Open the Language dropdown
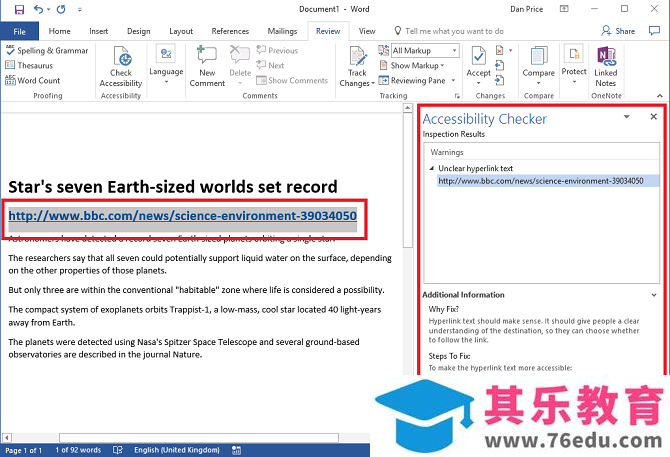670x457 pixels. 166,65
